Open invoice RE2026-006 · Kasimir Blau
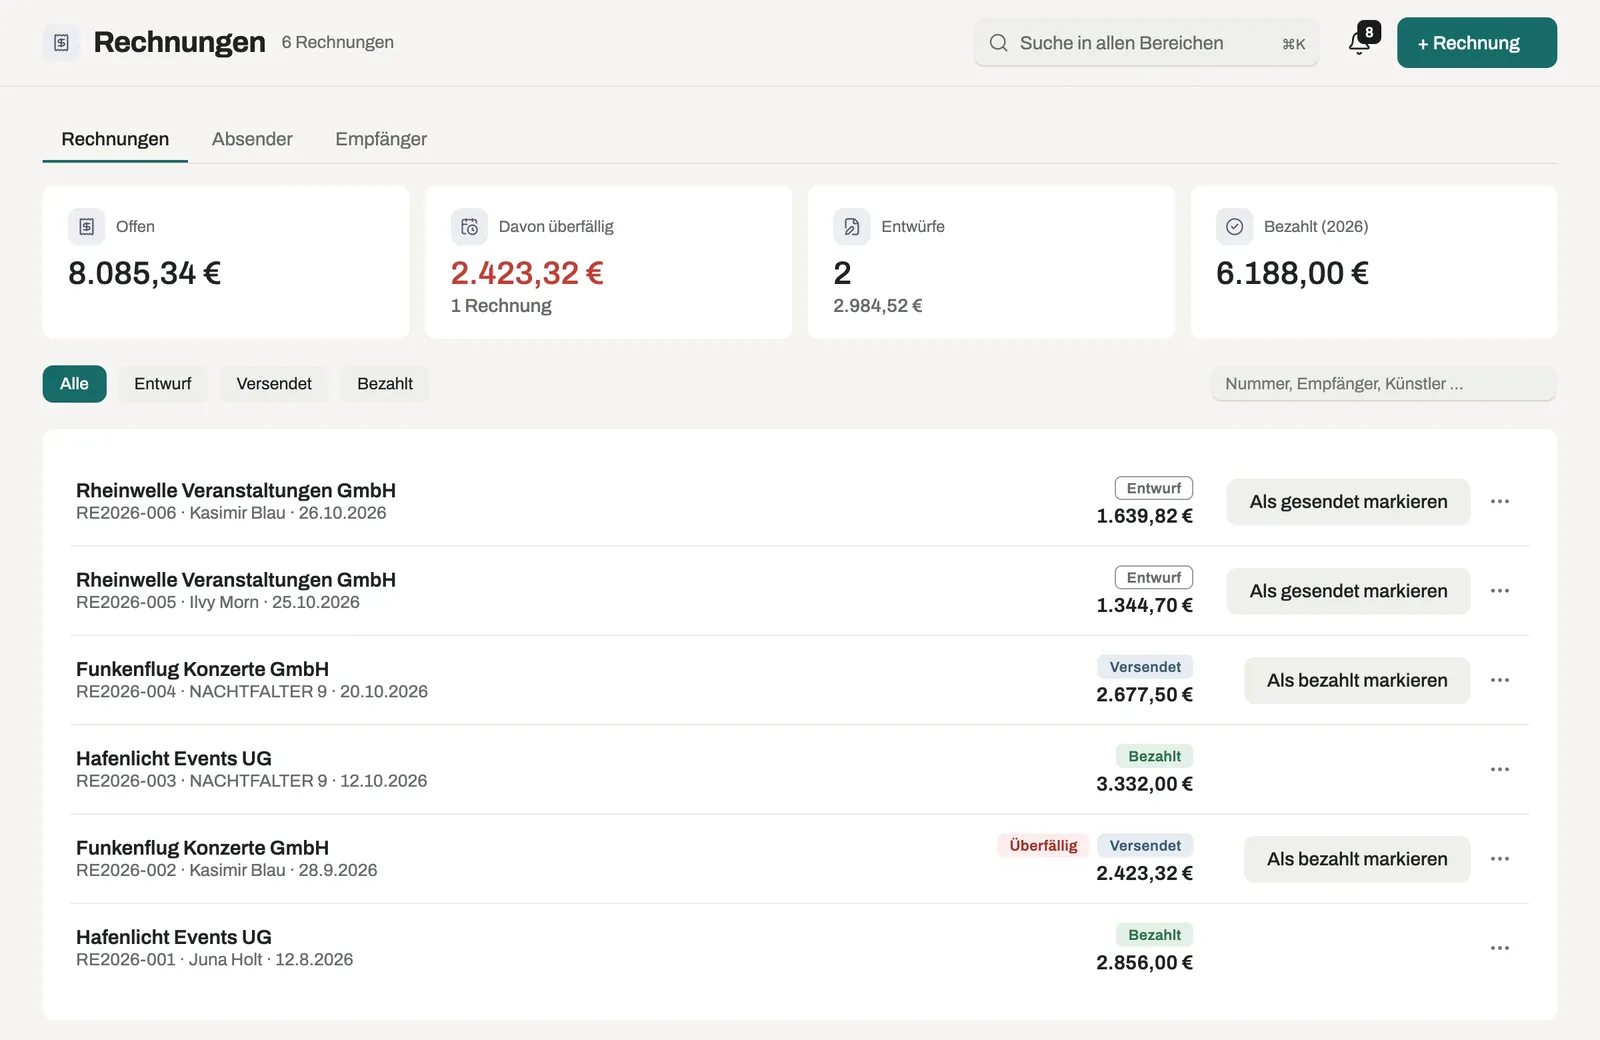This screenshot has height=1040, width=1600. point(799,502)
